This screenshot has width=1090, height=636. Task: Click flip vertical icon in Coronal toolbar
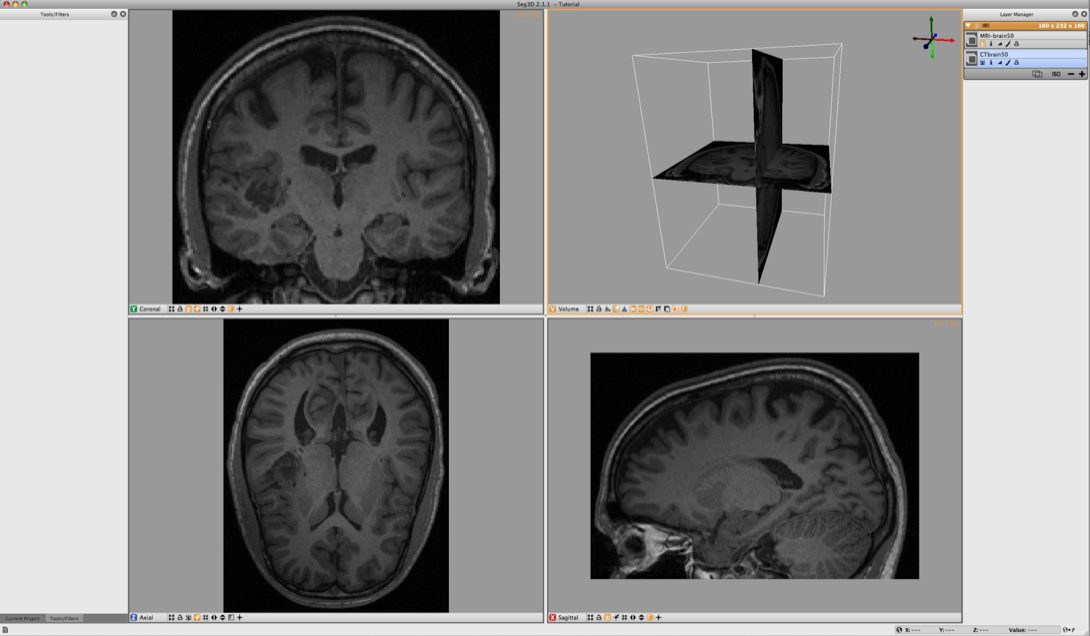tap(222, 309)
